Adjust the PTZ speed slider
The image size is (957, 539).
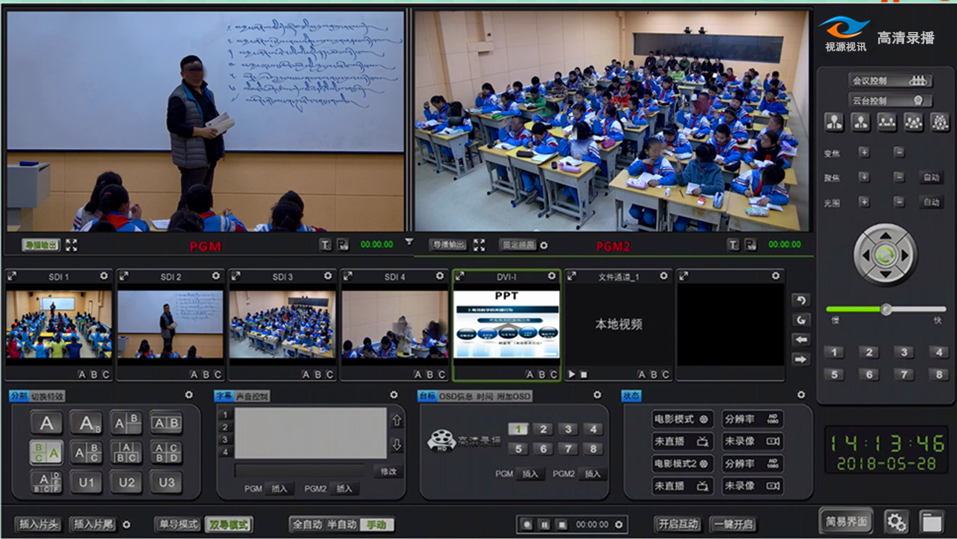[885, 309]
